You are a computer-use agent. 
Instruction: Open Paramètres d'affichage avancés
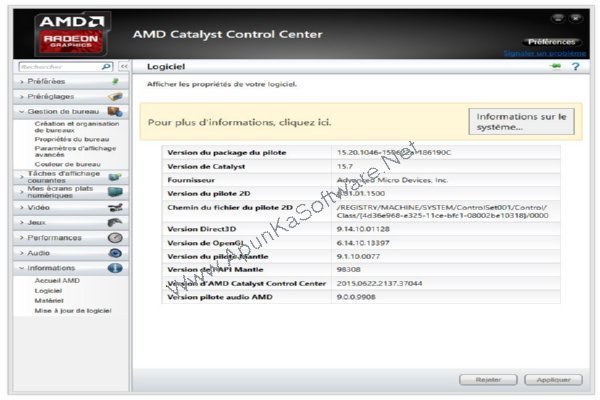point(75,151)
